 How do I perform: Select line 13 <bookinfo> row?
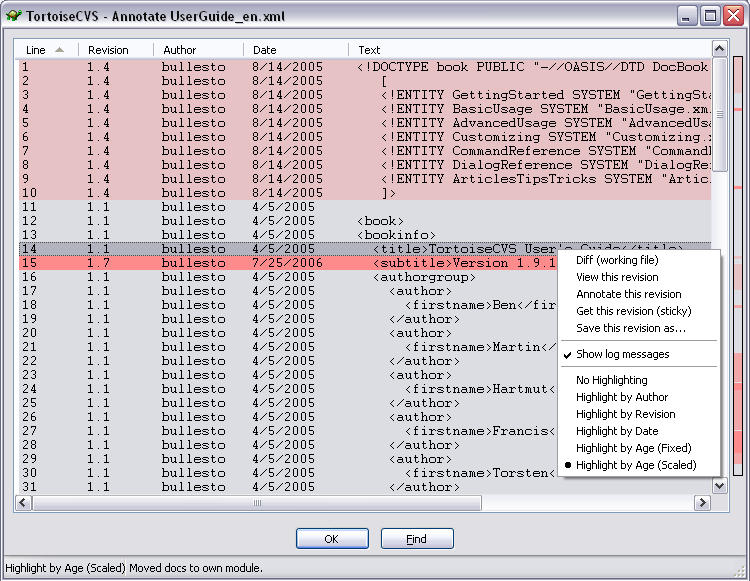click(365, 234)
